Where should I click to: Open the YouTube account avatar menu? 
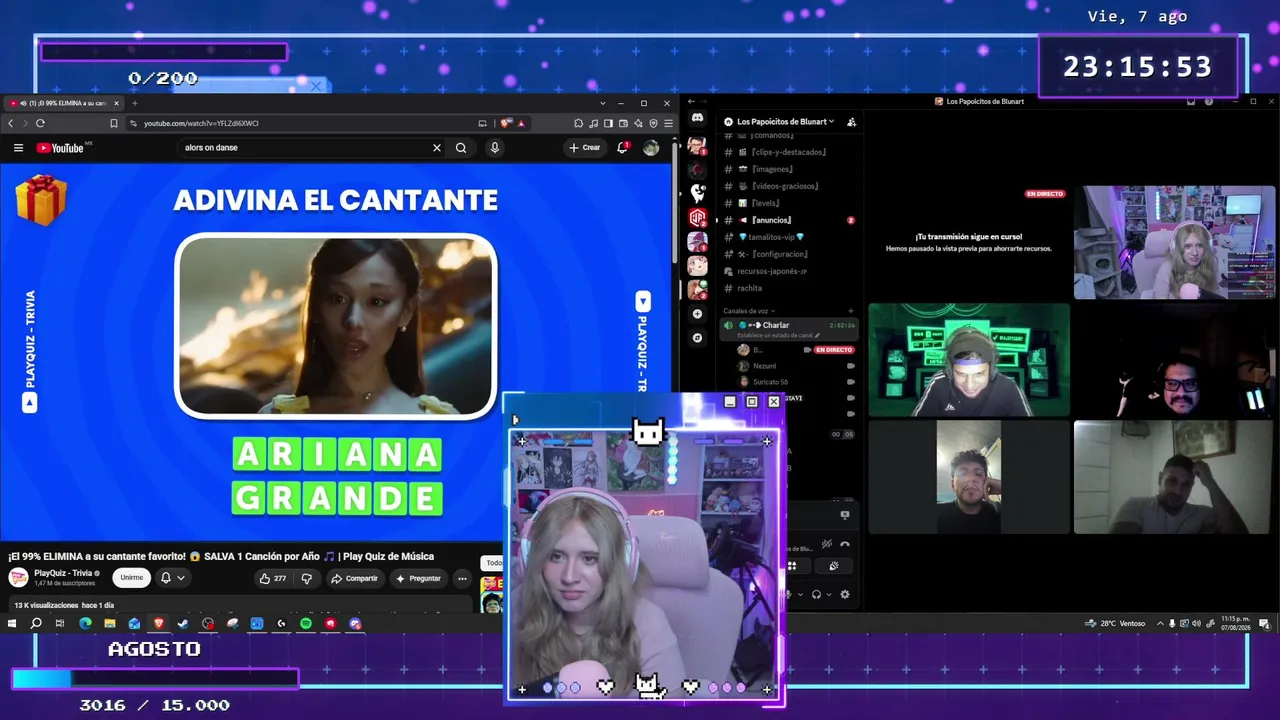point(651,148)
